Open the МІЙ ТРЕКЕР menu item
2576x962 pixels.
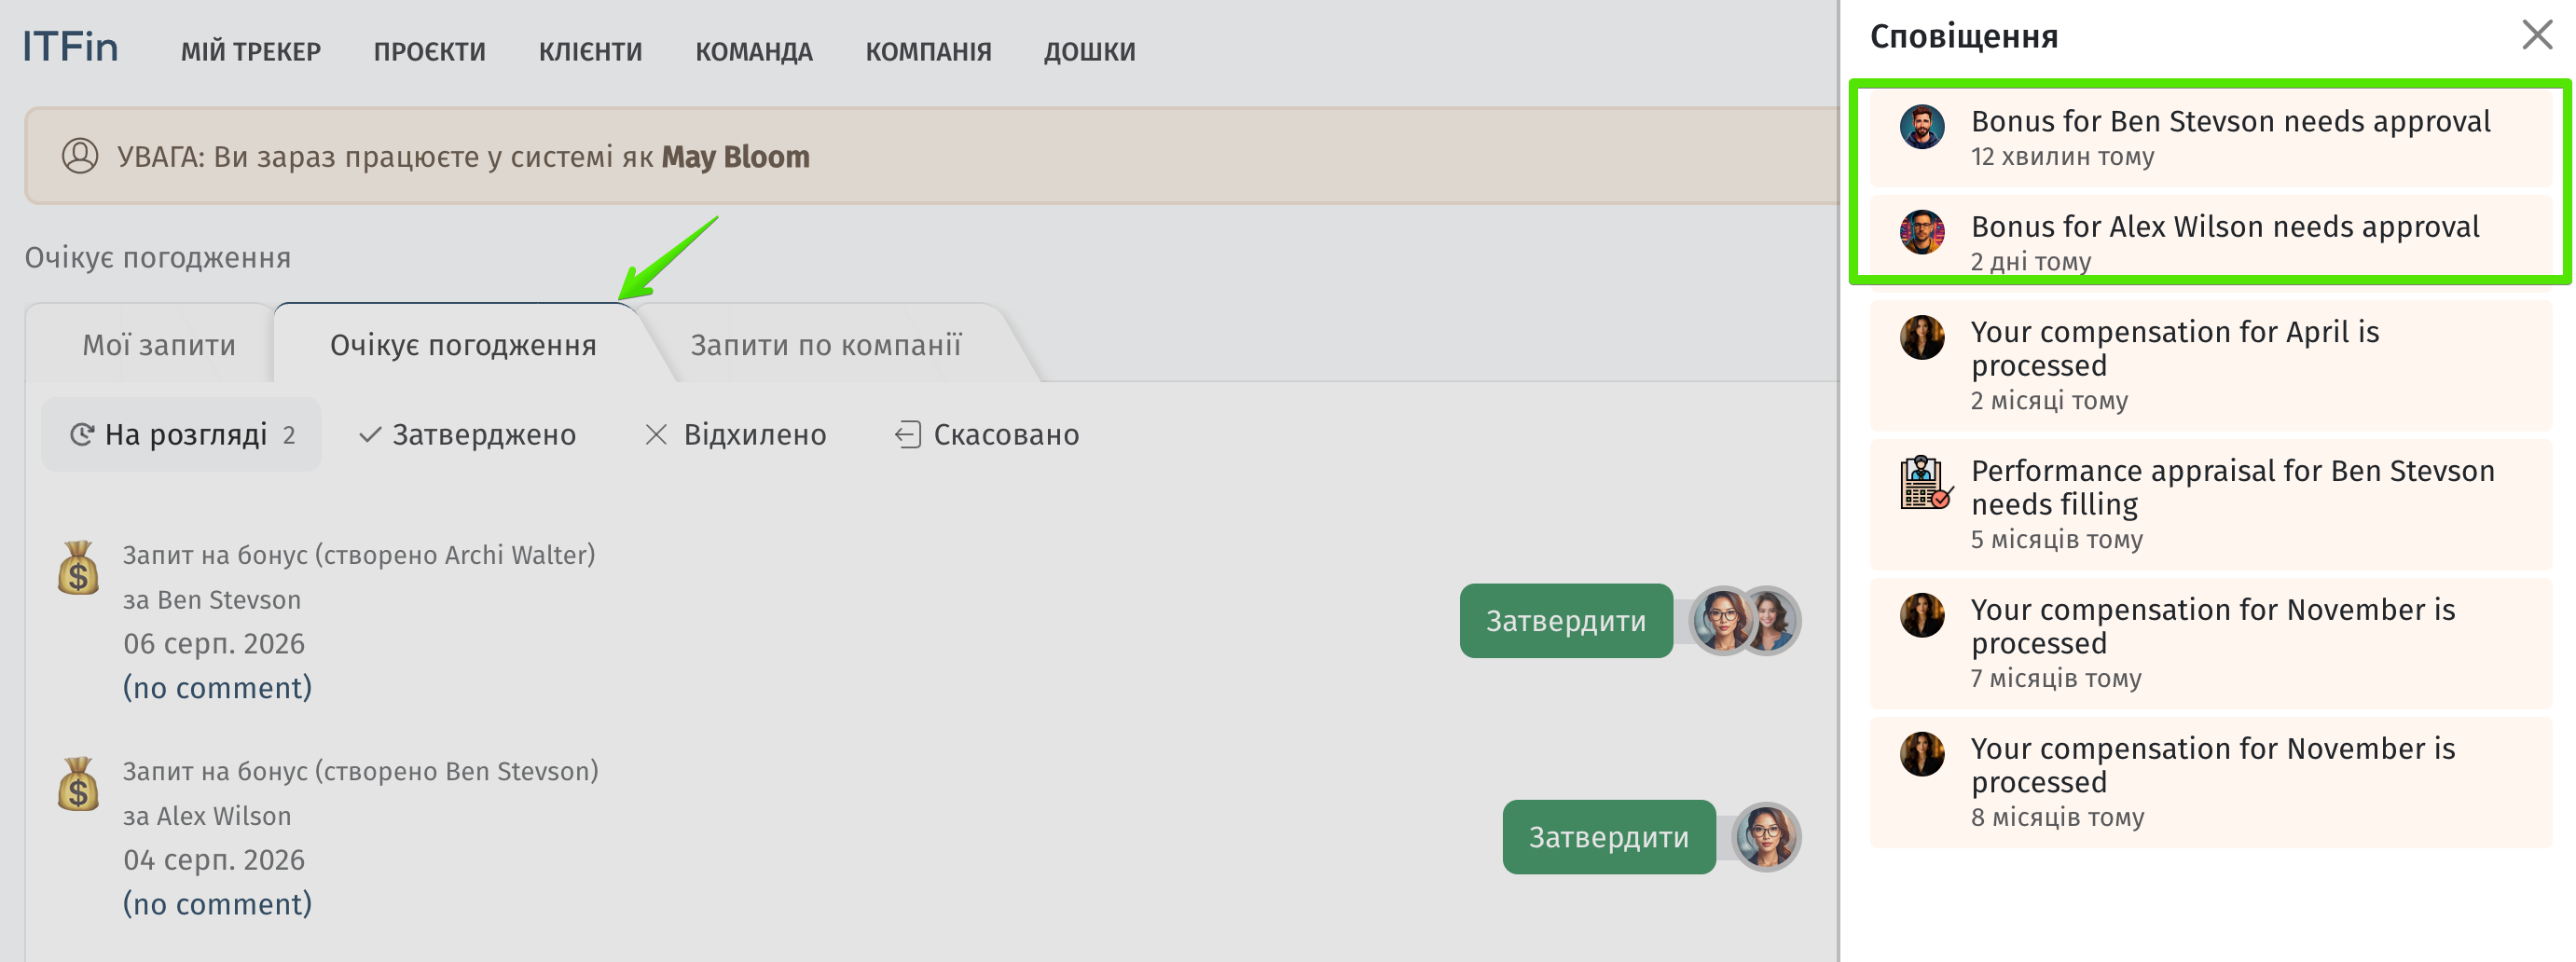point(251,51)
